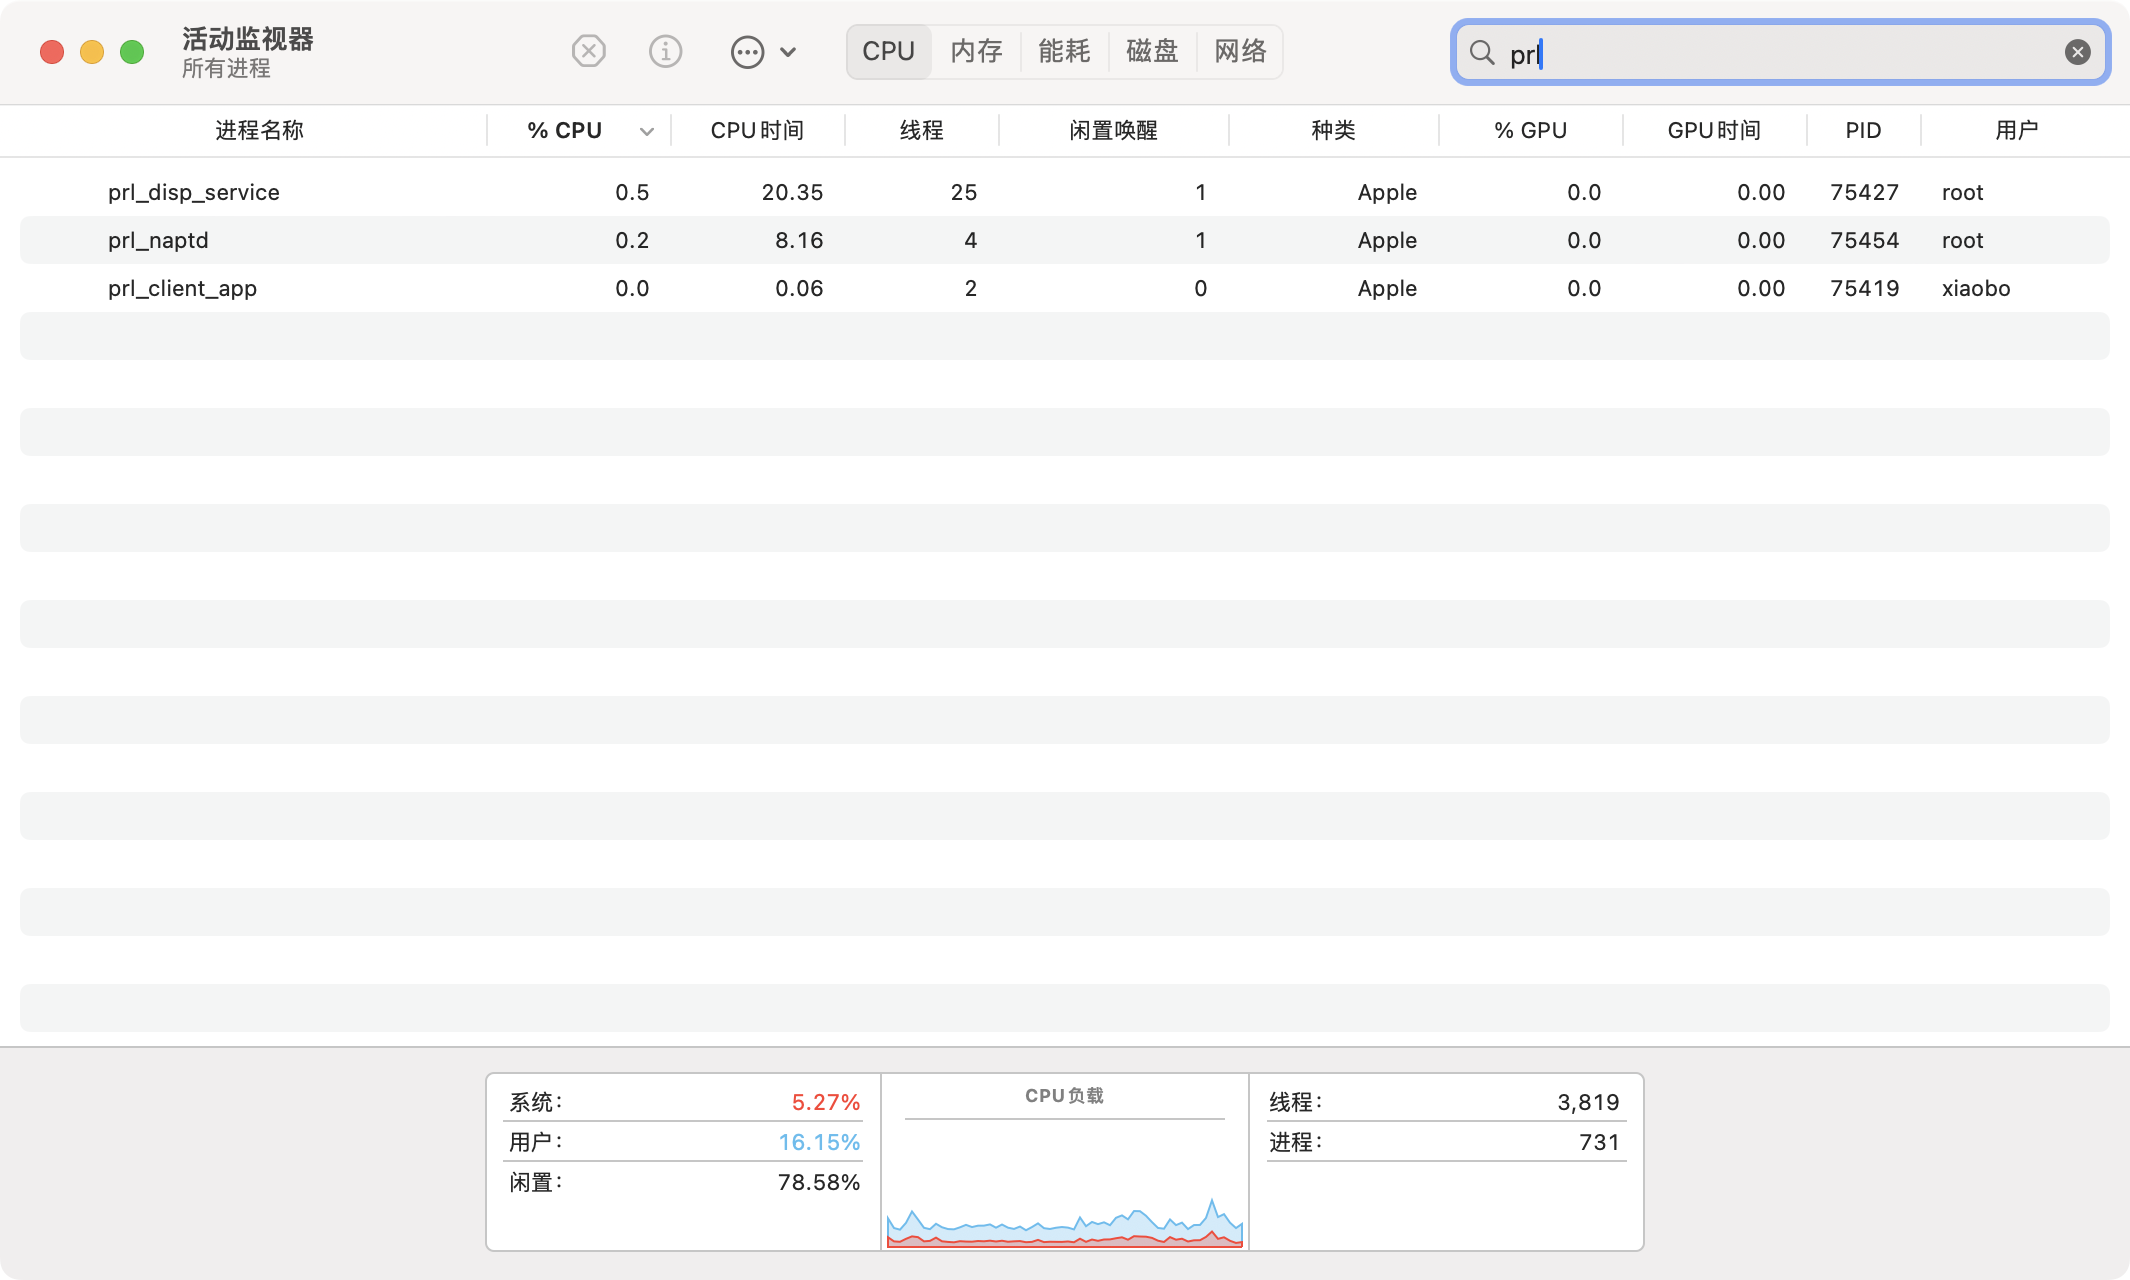Viewport: 2130px width, 1280px height.
Task: Clear the search field text
Action: [2077, 52]
